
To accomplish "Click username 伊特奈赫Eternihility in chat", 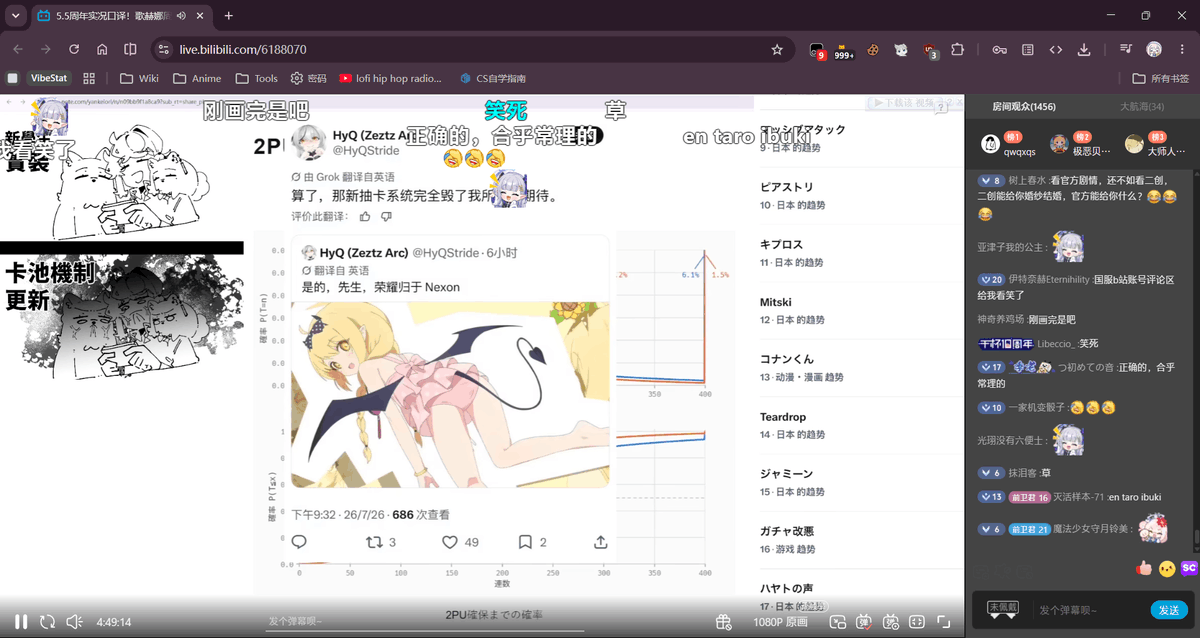I will 1049,280.
